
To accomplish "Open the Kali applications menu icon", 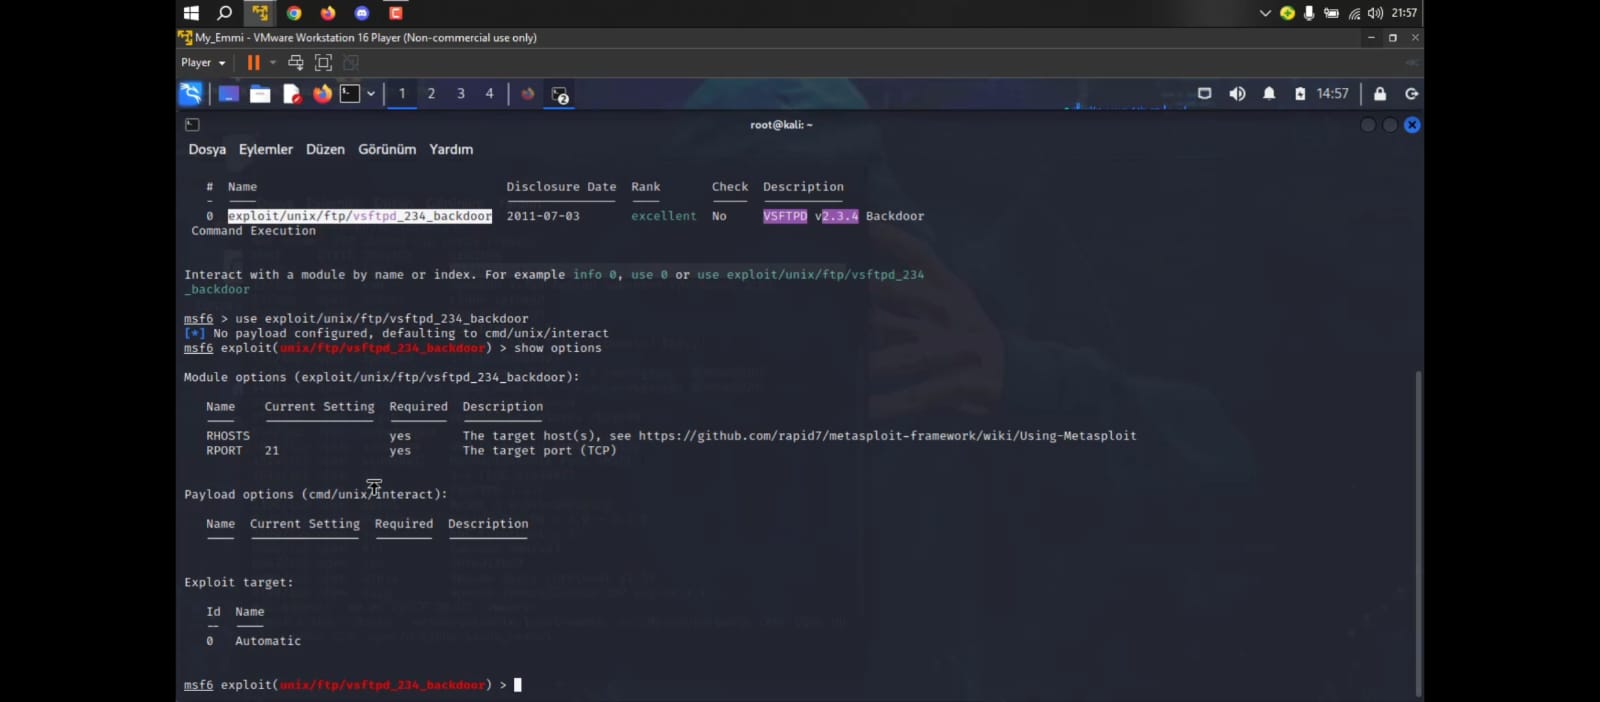I will coord(190,93).
